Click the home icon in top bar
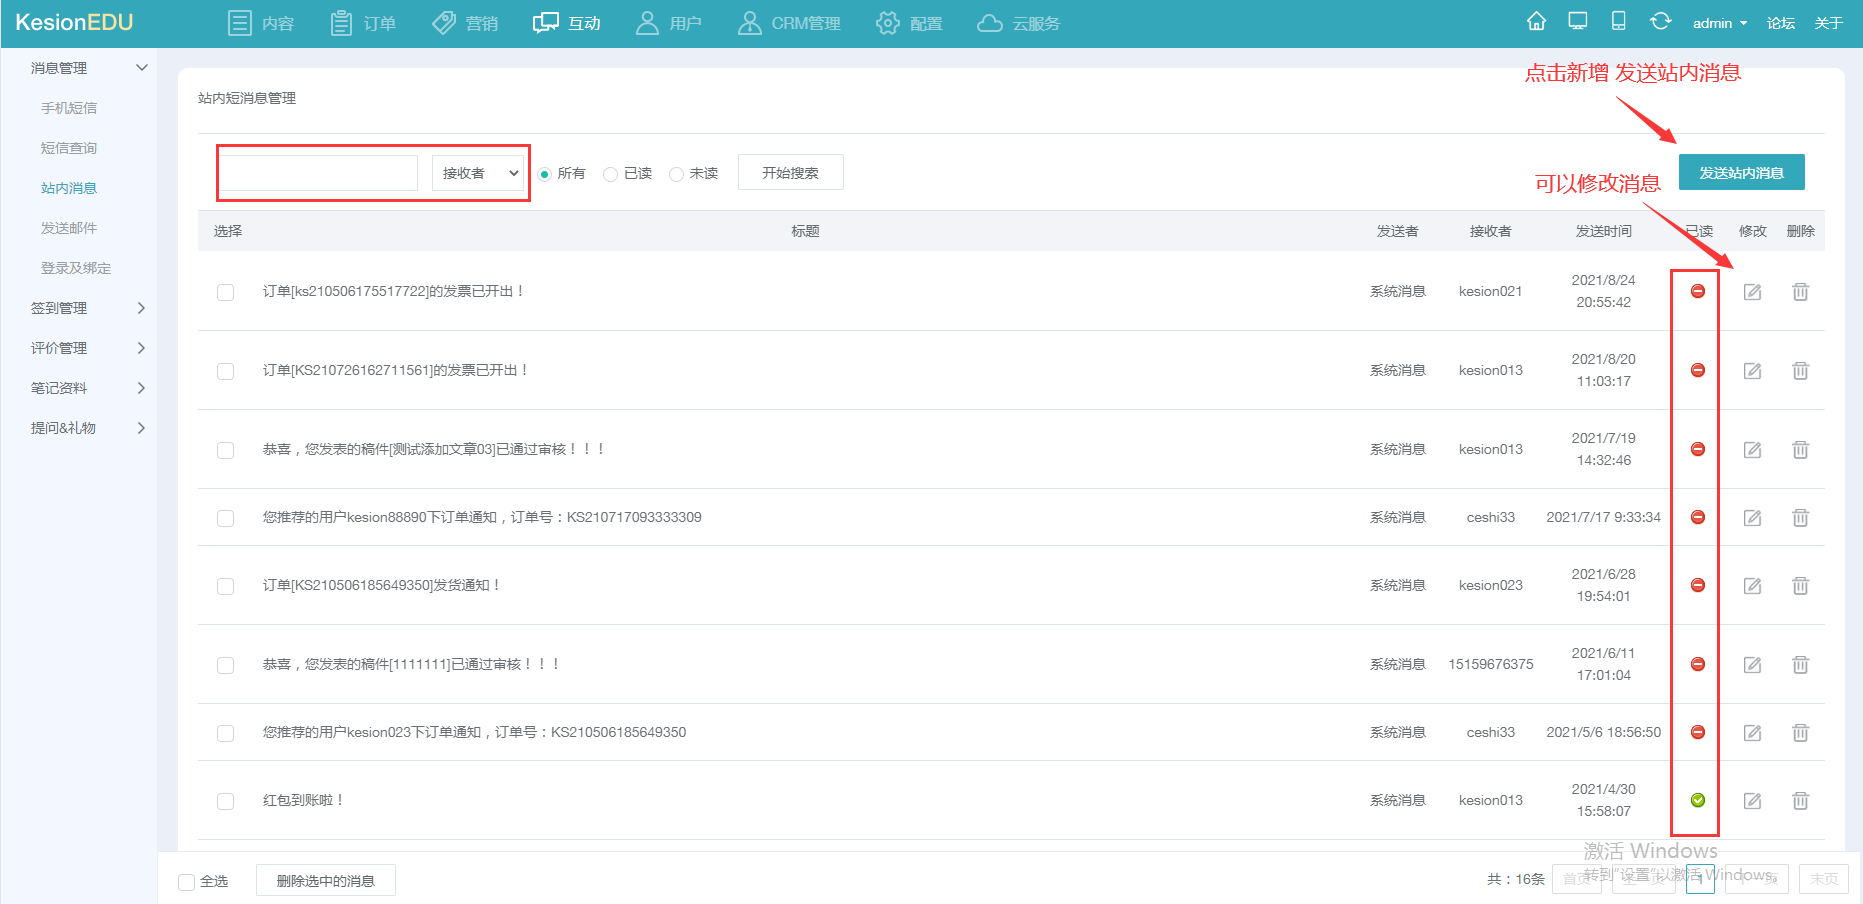The width and height of the screenshot is (1863, 904). click(1536, 22)
